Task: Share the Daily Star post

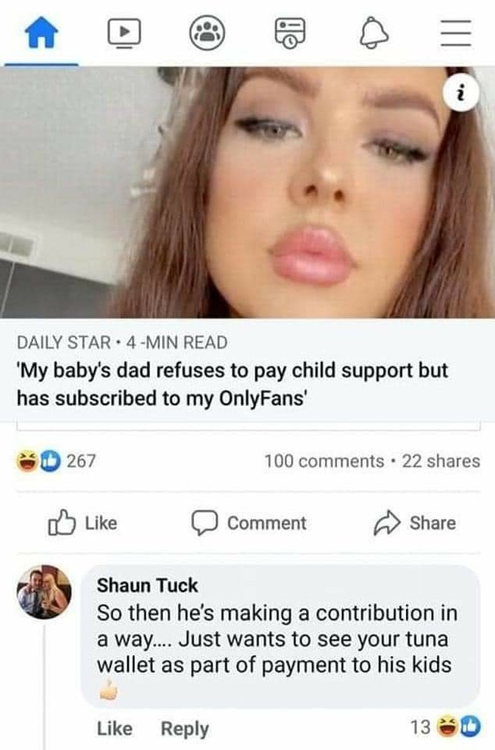Action: click(x=414, y=523)
